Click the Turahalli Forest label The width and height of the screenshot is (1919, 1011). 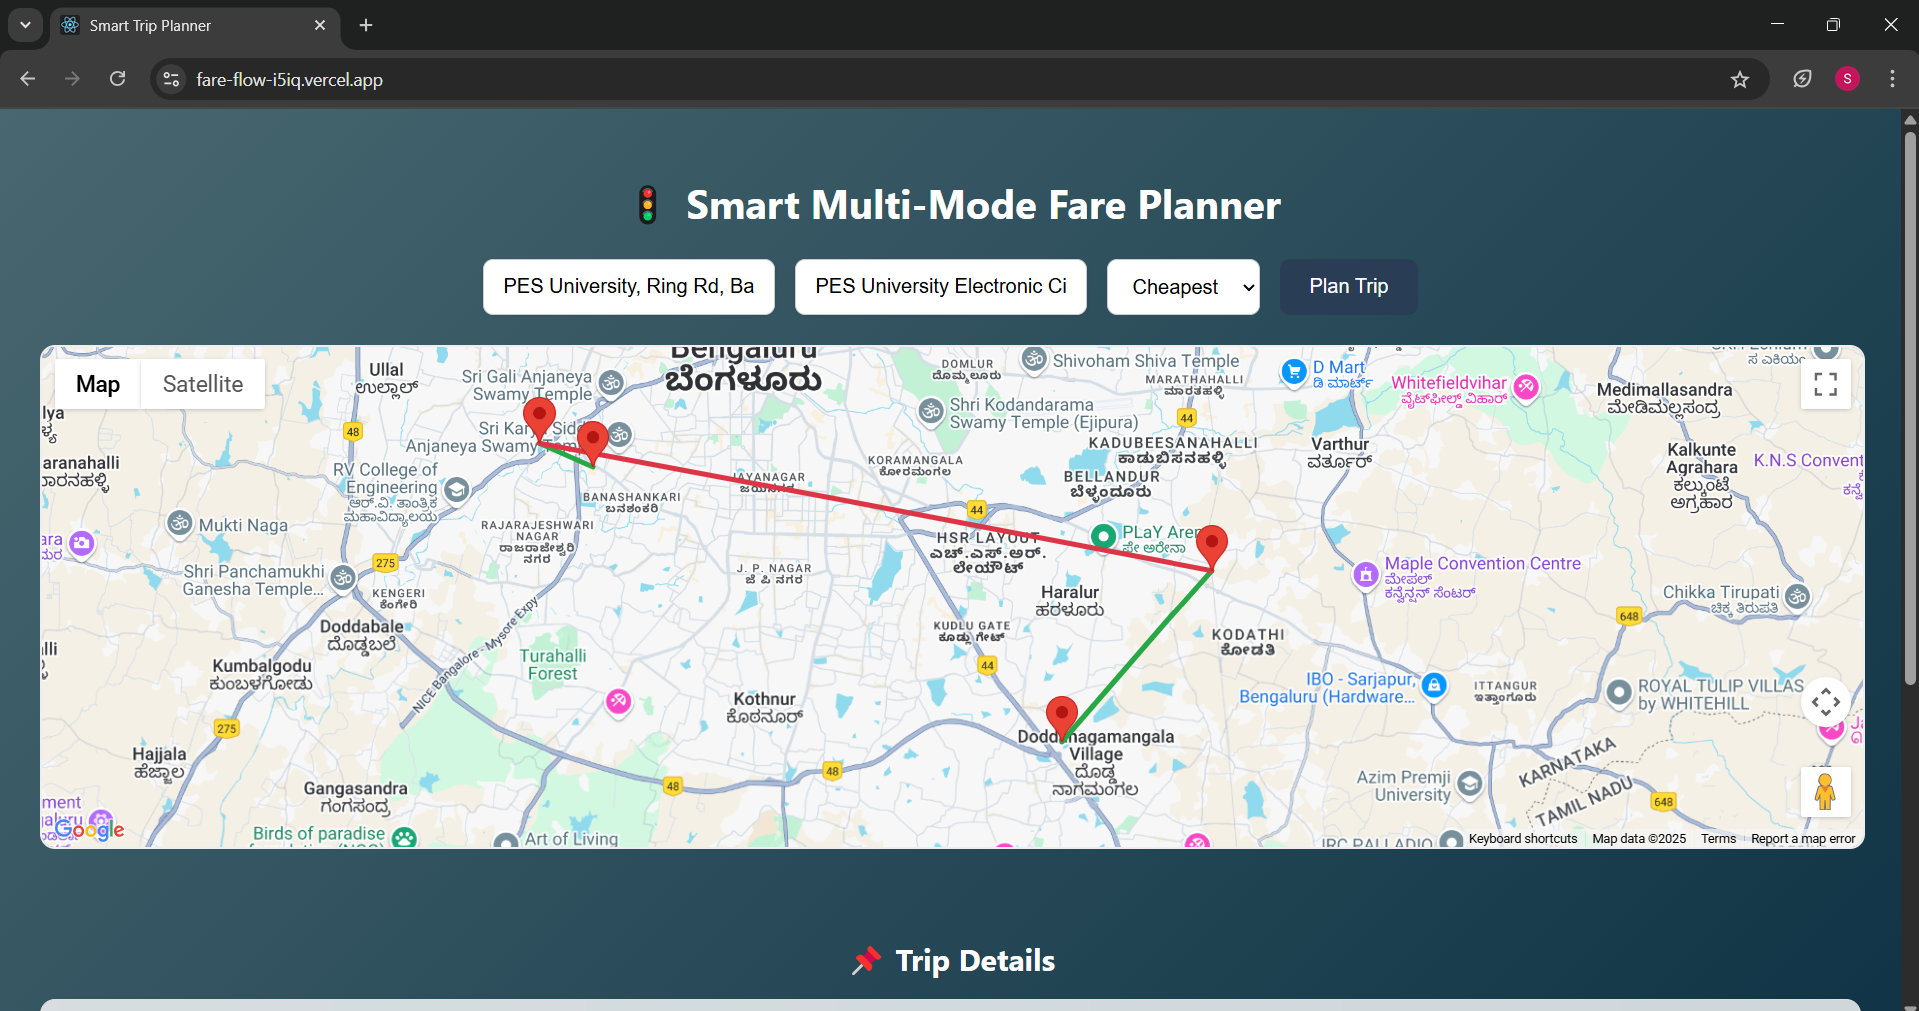(553, 665)
